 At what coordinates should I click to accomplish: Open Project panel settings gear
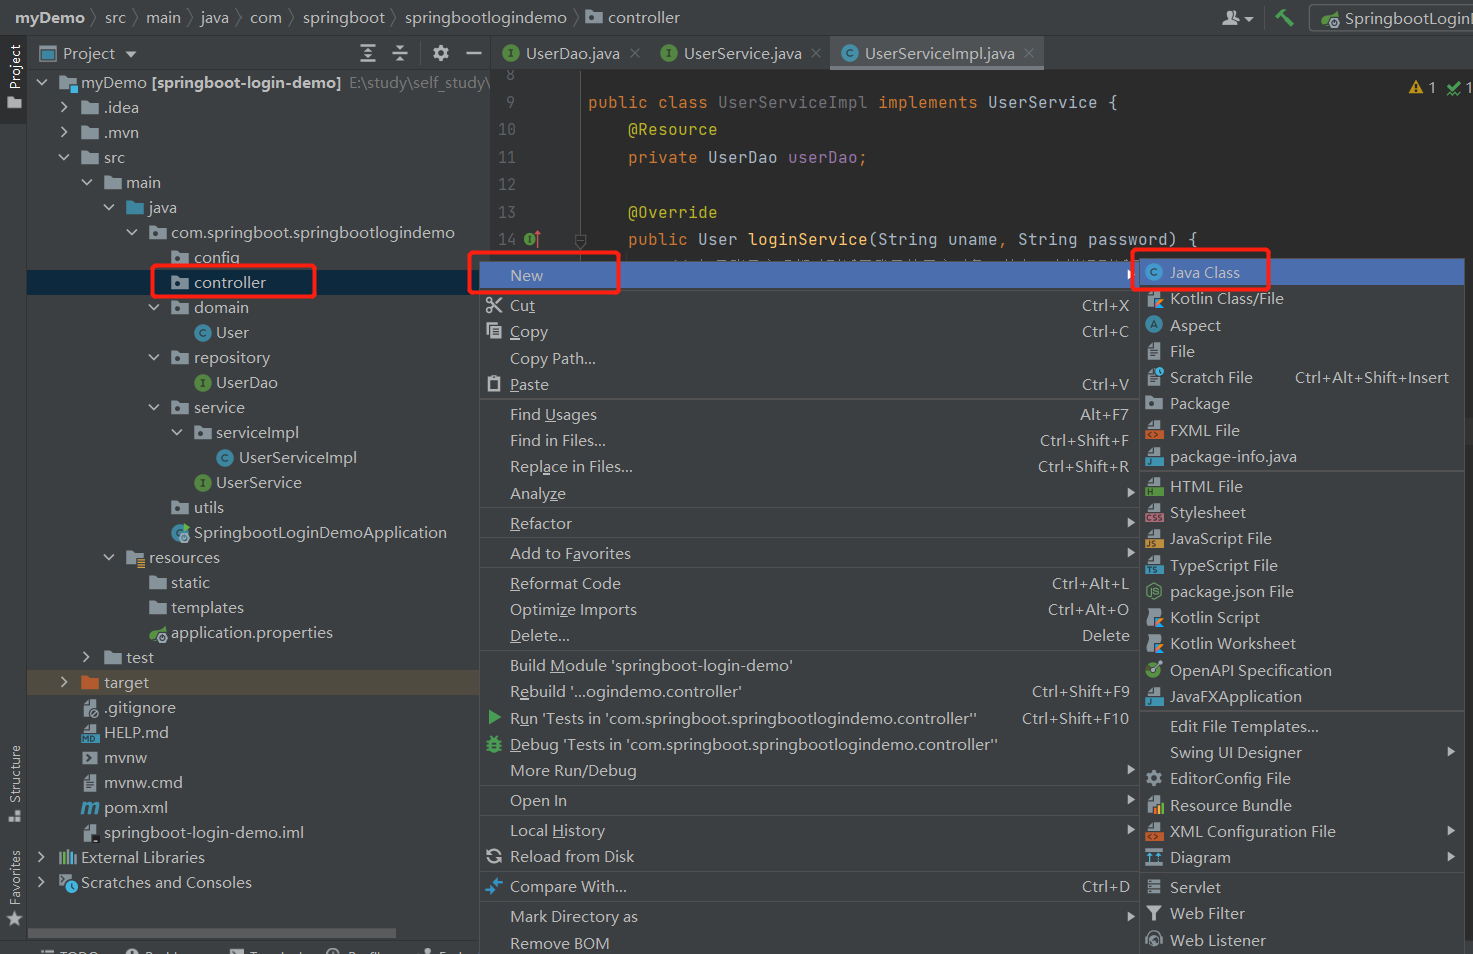pyautogui.click(x=441, y=53)
